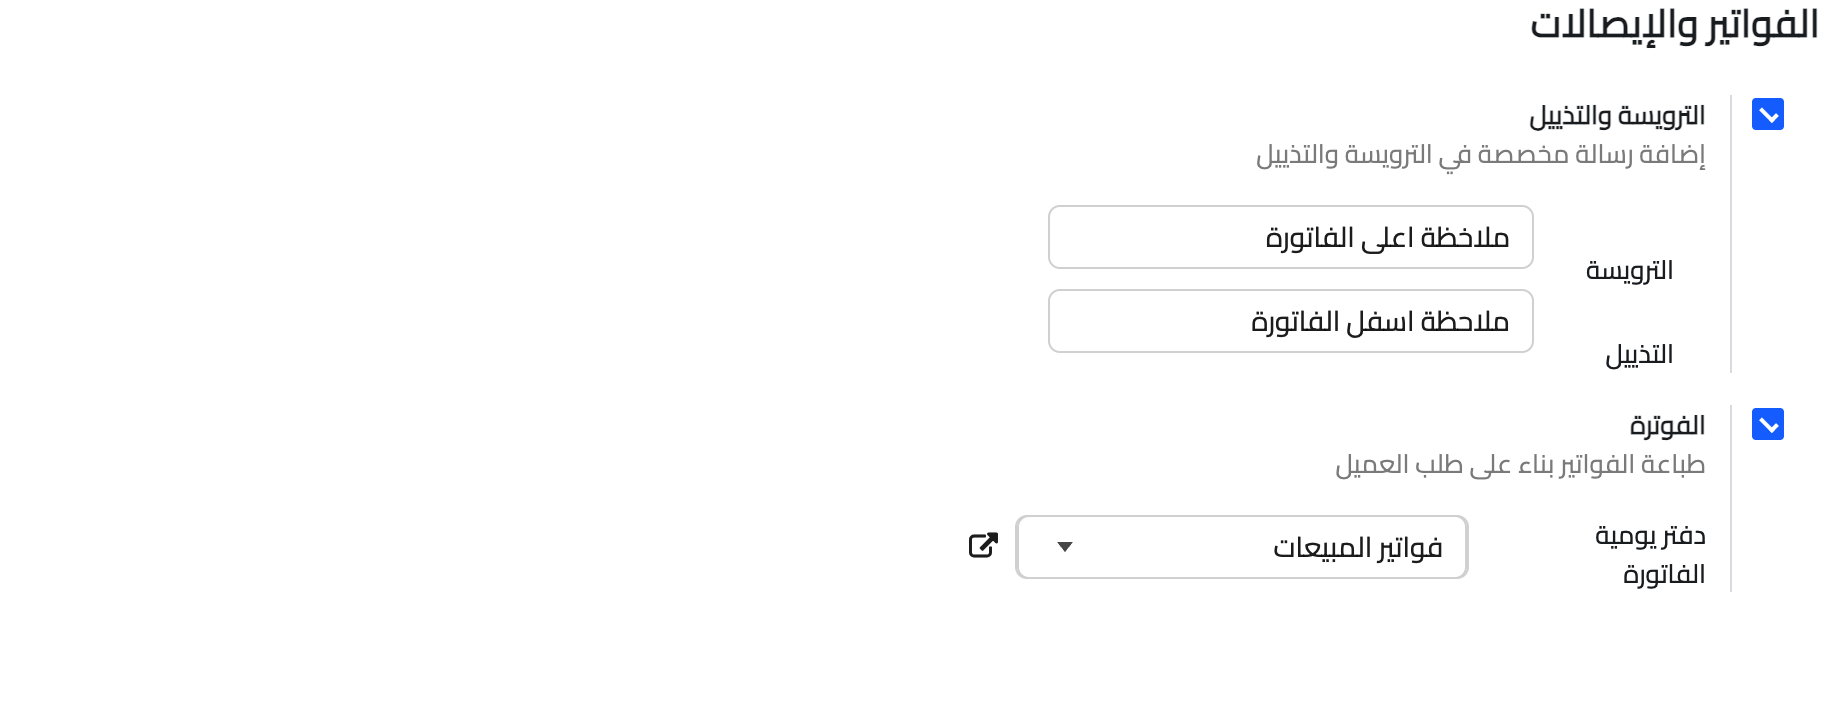Click the dropdown caret arrow in journal selector
The image size is (1834, 704).
coord(1065,547)
